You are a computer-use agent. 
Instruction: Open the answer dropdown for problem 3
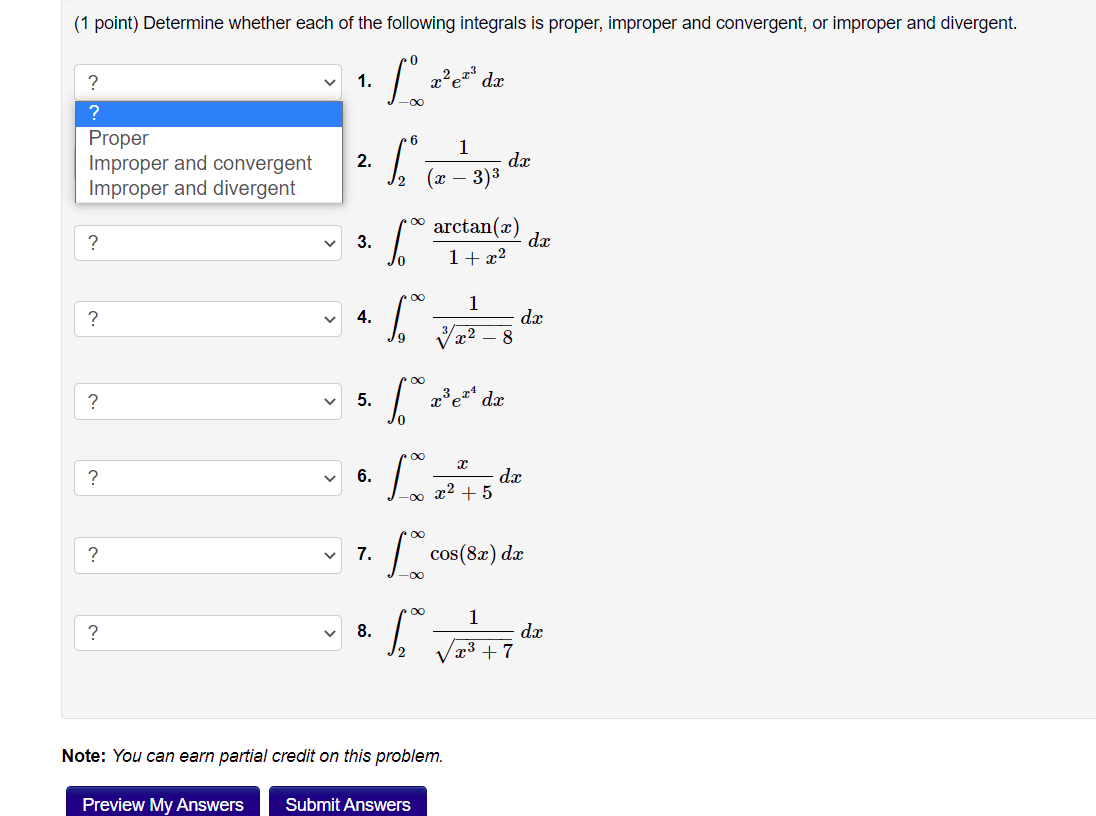click(x=207, y=242)
